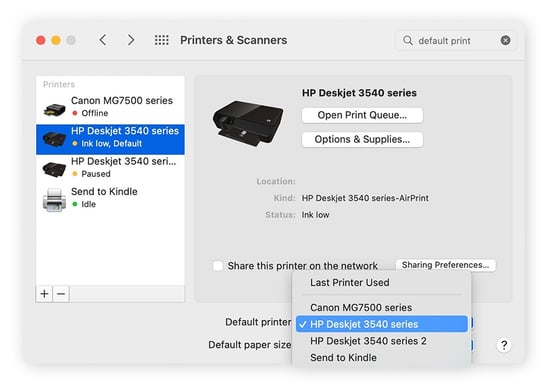Select idle Send to Kindle printer
The width and height of the screenshot is (550, 391).
point(110,198)
